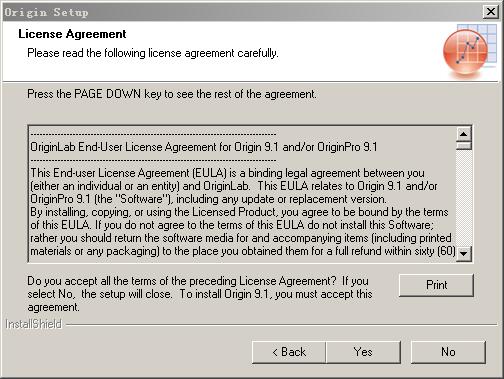504x379 pixels.
Task: Click the license scrollbar thumb
Action: pos(464,146)
